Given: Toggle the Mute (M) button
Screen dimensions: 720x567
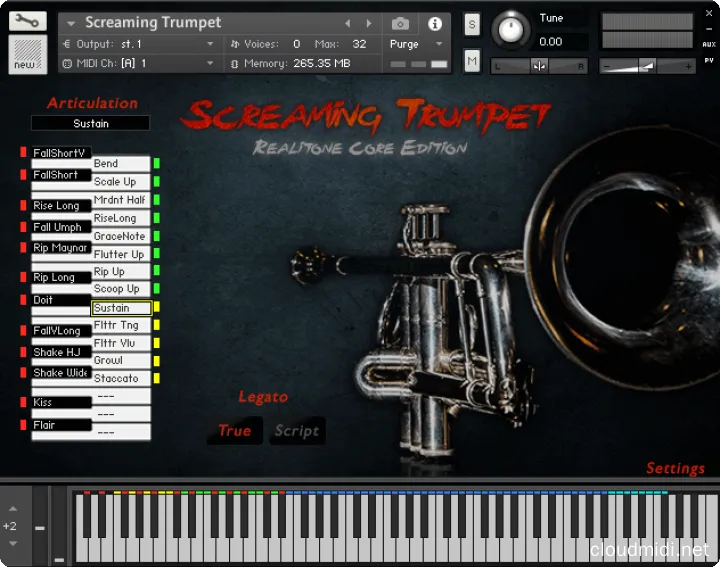Looking at the screenshot, I should (x=472, y=61).
